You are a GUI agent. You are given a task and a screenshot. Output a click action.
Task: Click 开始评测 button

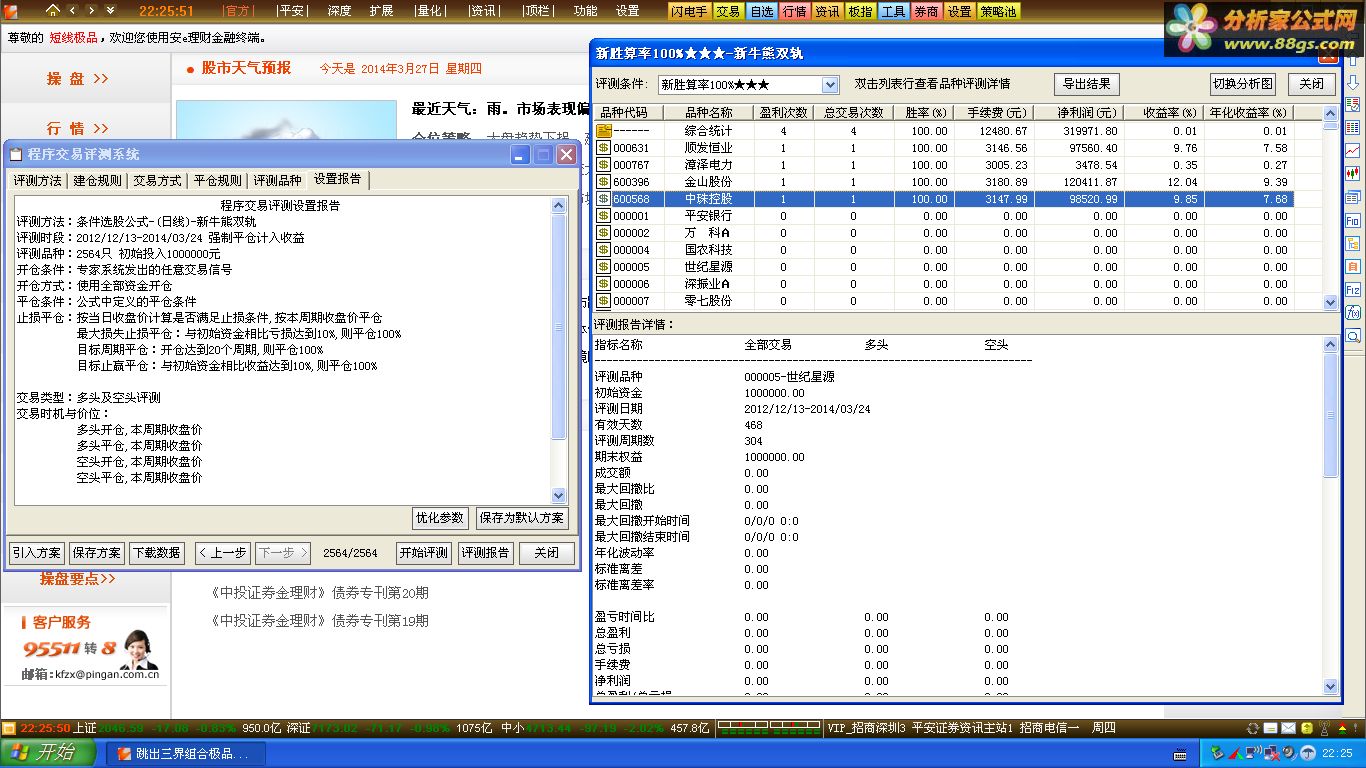click(x=424, y=553)
